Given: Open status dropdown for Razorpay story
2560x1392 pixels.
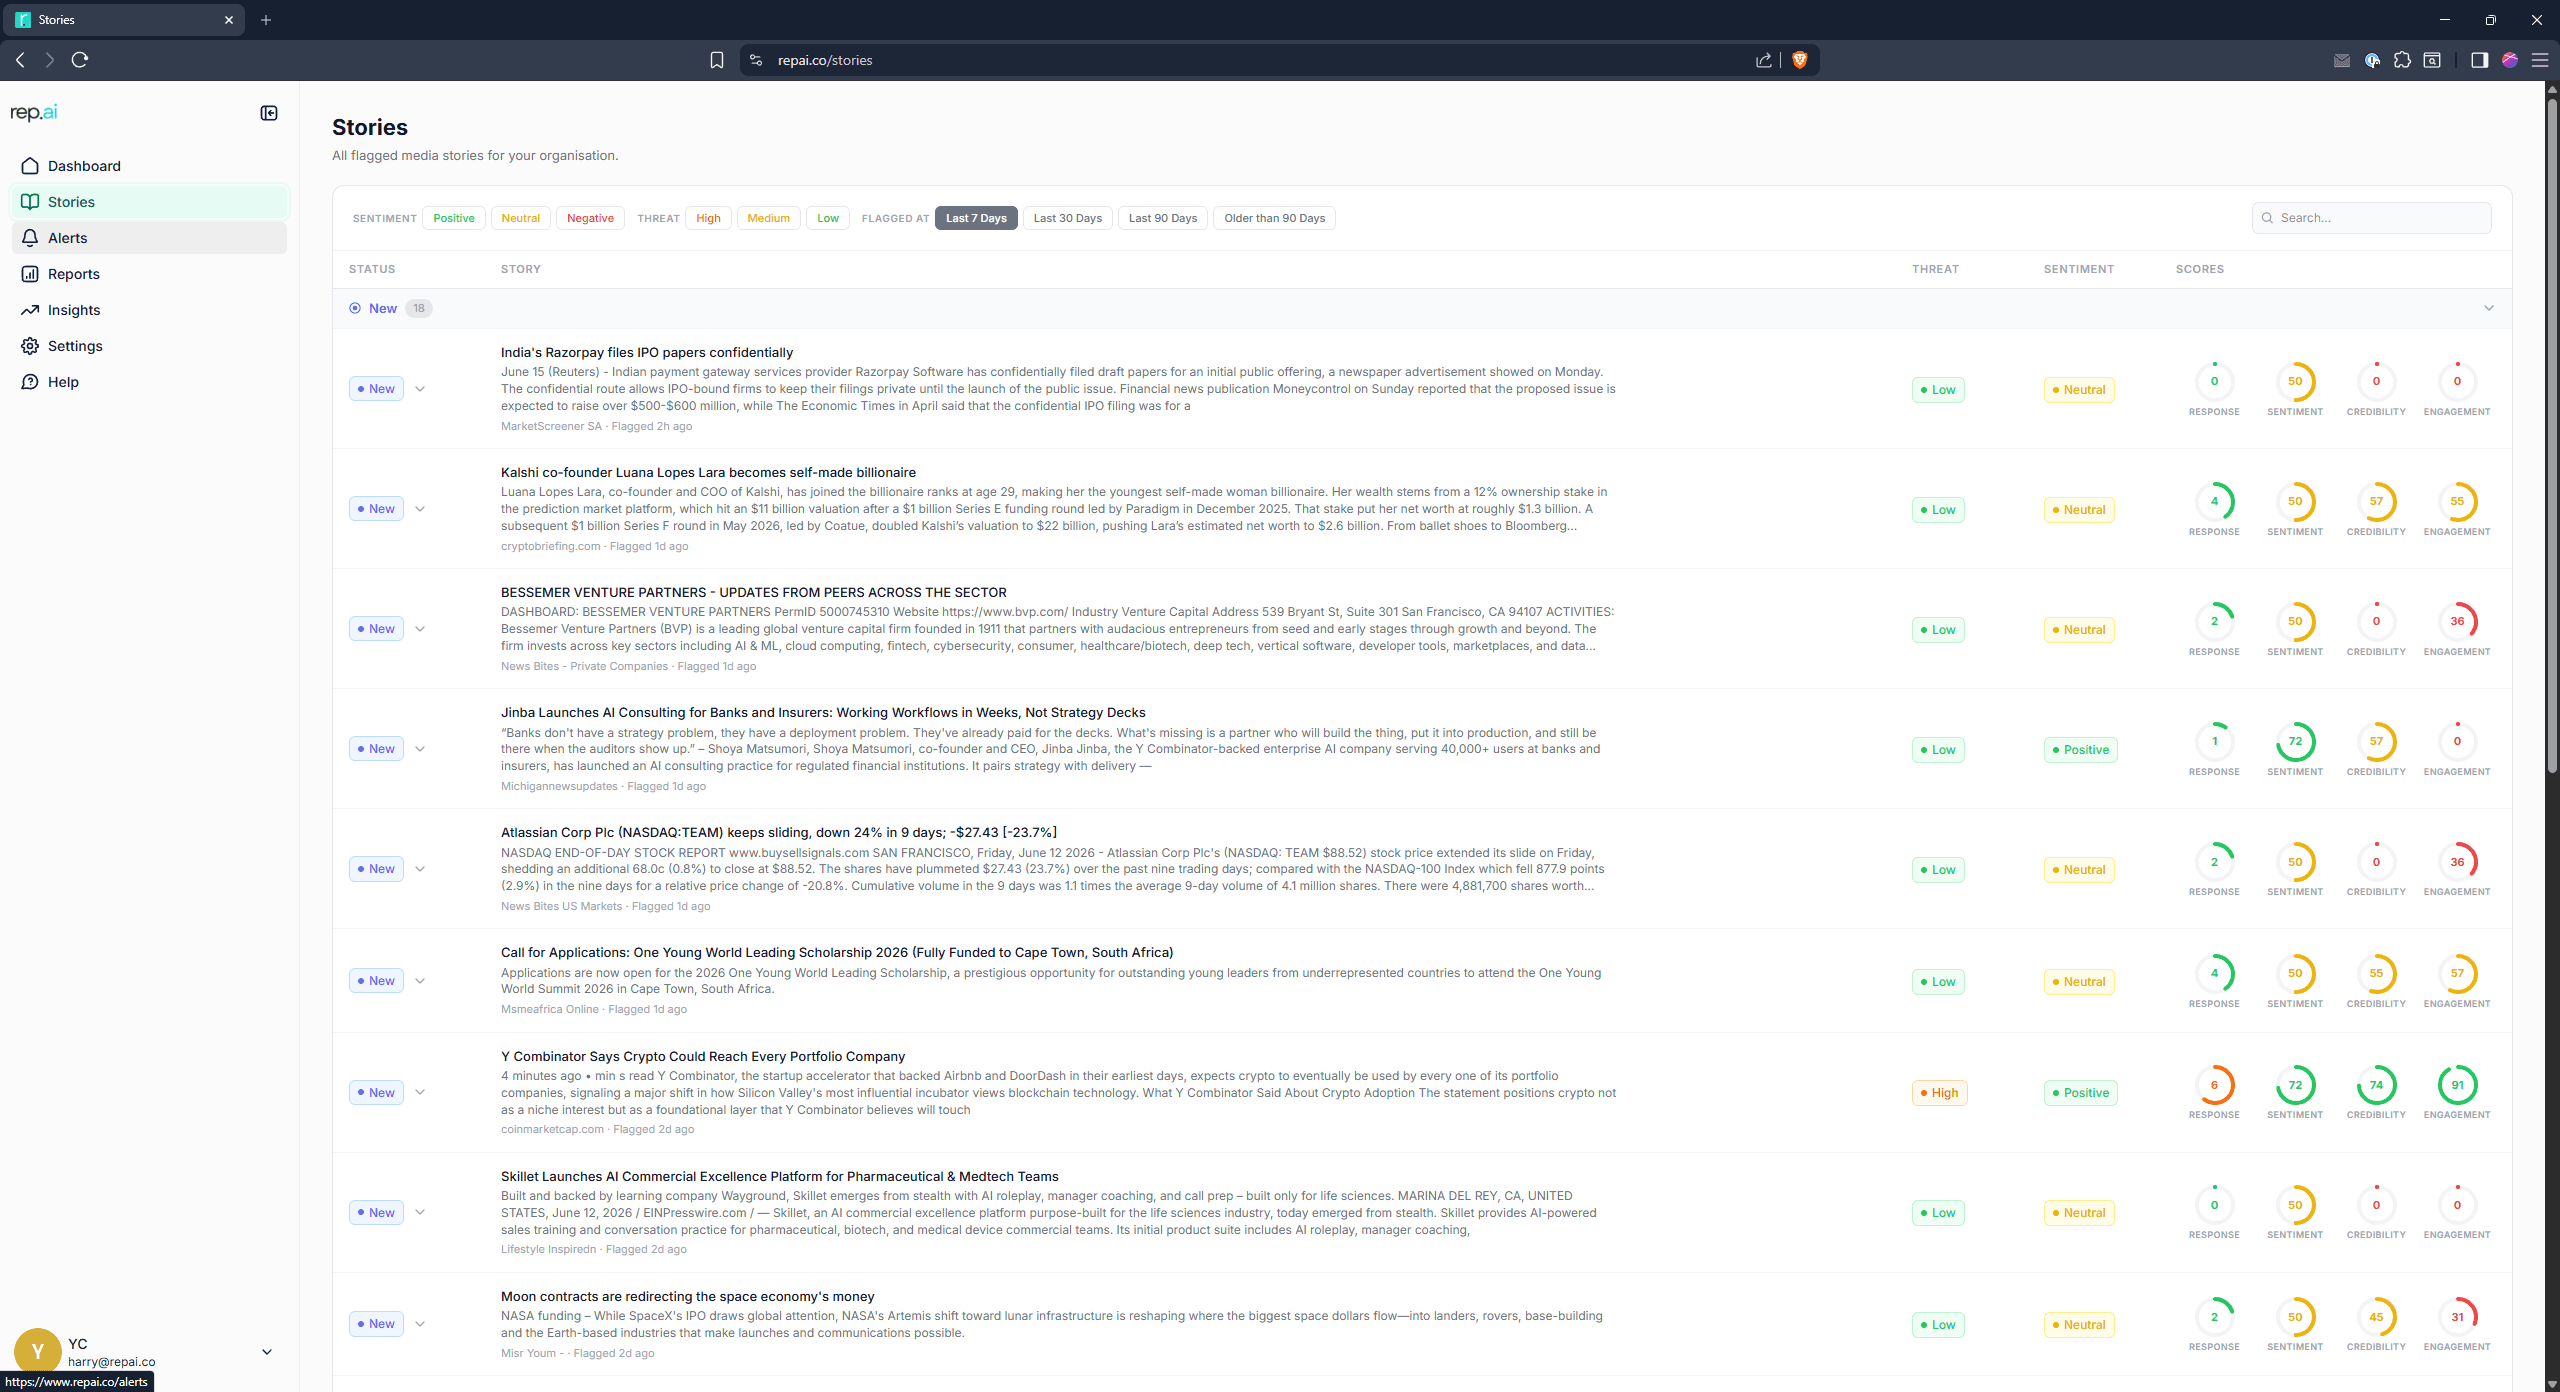Looking at the screenshot, I should click(420, 389).
